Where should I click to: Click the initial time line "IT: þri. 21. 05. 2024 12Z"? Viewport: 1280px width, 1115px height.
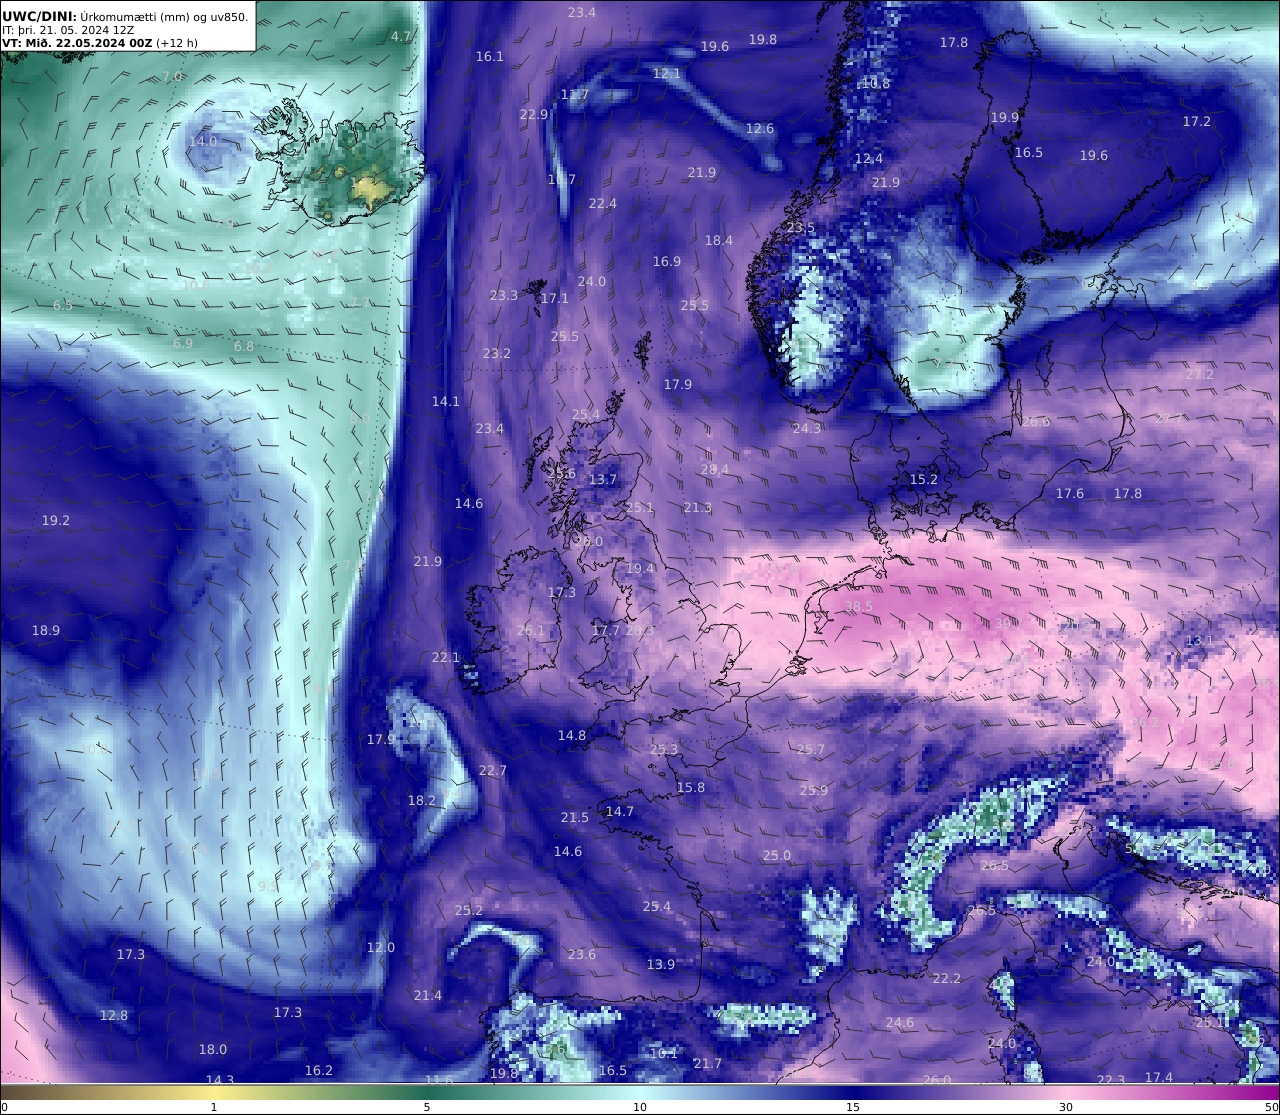pos(68,30)
